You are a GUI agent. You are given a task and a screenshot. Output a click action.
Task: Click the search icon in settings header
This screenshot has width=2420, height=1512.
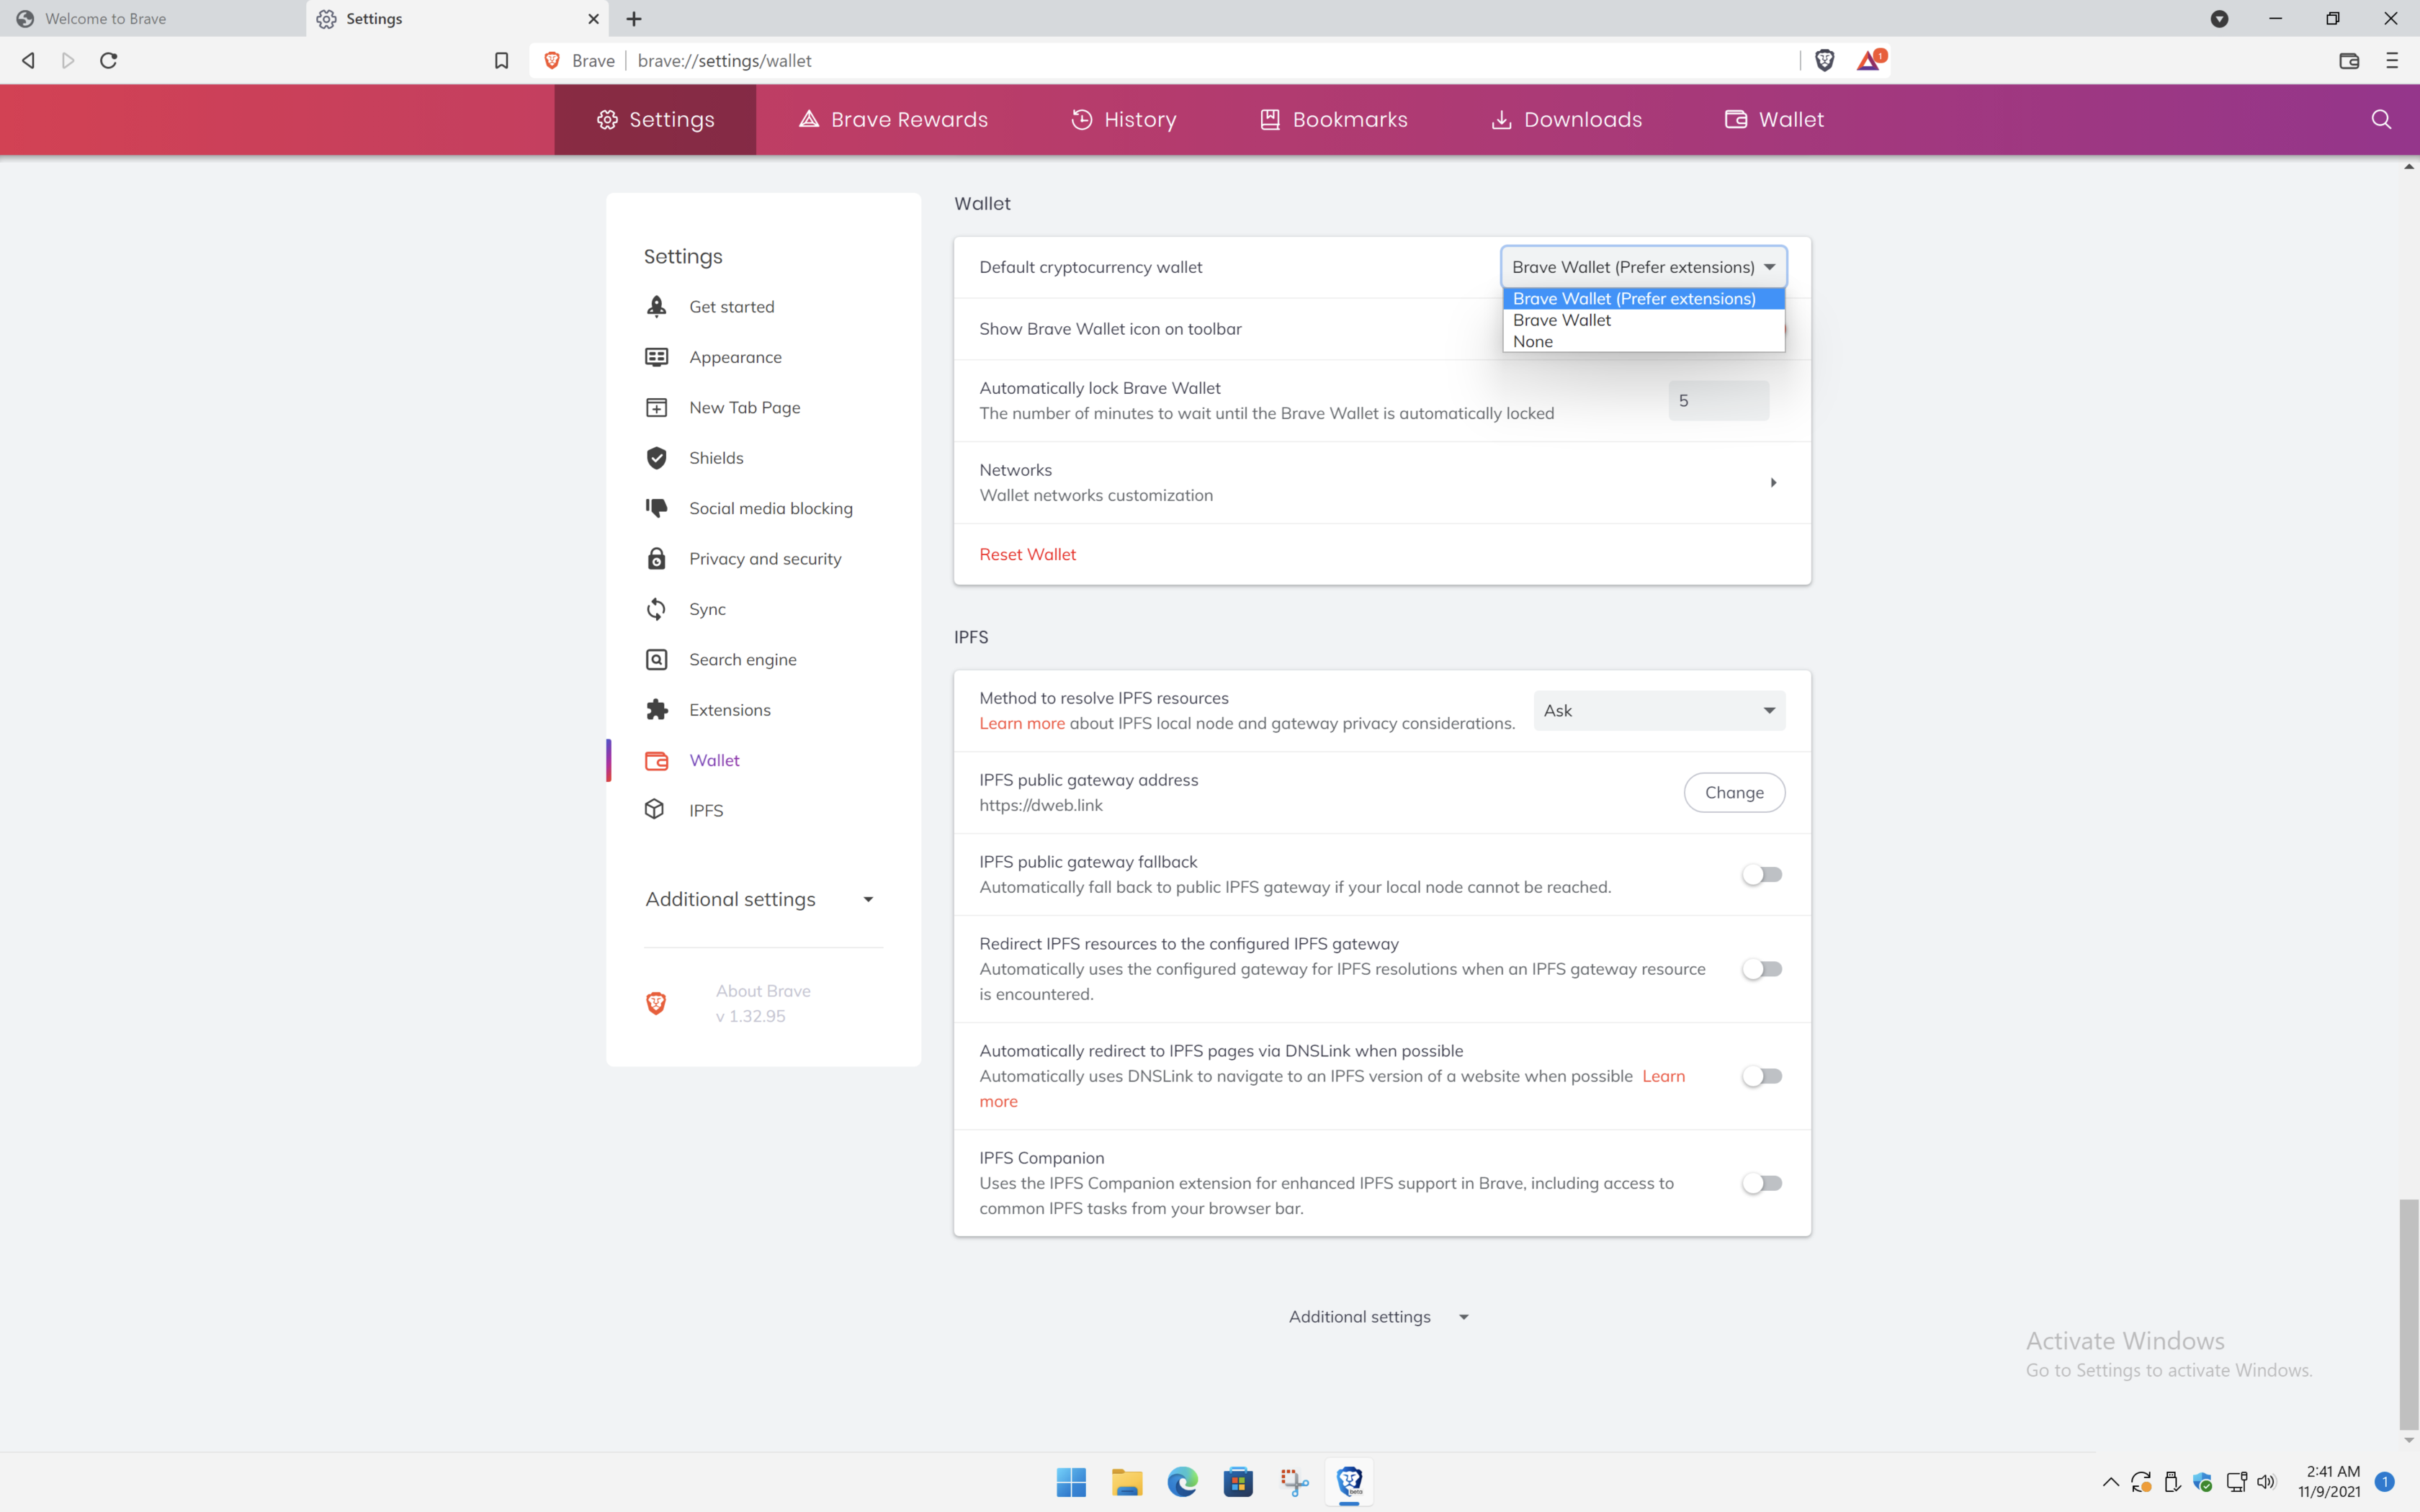tap(2381, 119)
